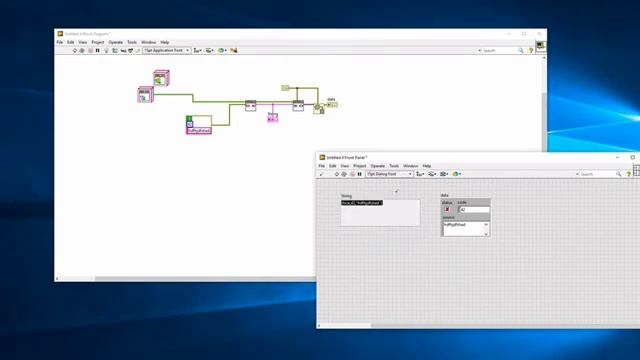
Task: Open Window menu in Block Diagram window
Action: click(149, 42)
